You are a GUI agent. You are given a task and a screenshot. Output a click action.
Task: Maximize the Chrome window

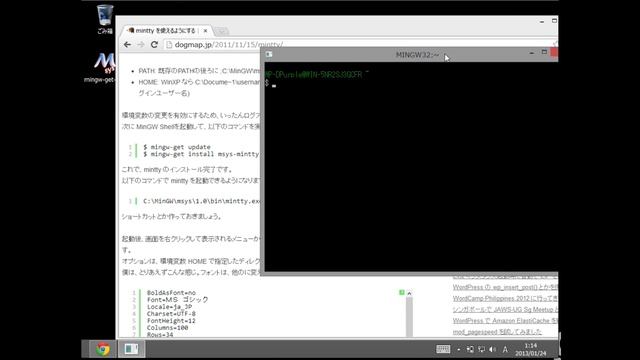[x=554, y=21]
